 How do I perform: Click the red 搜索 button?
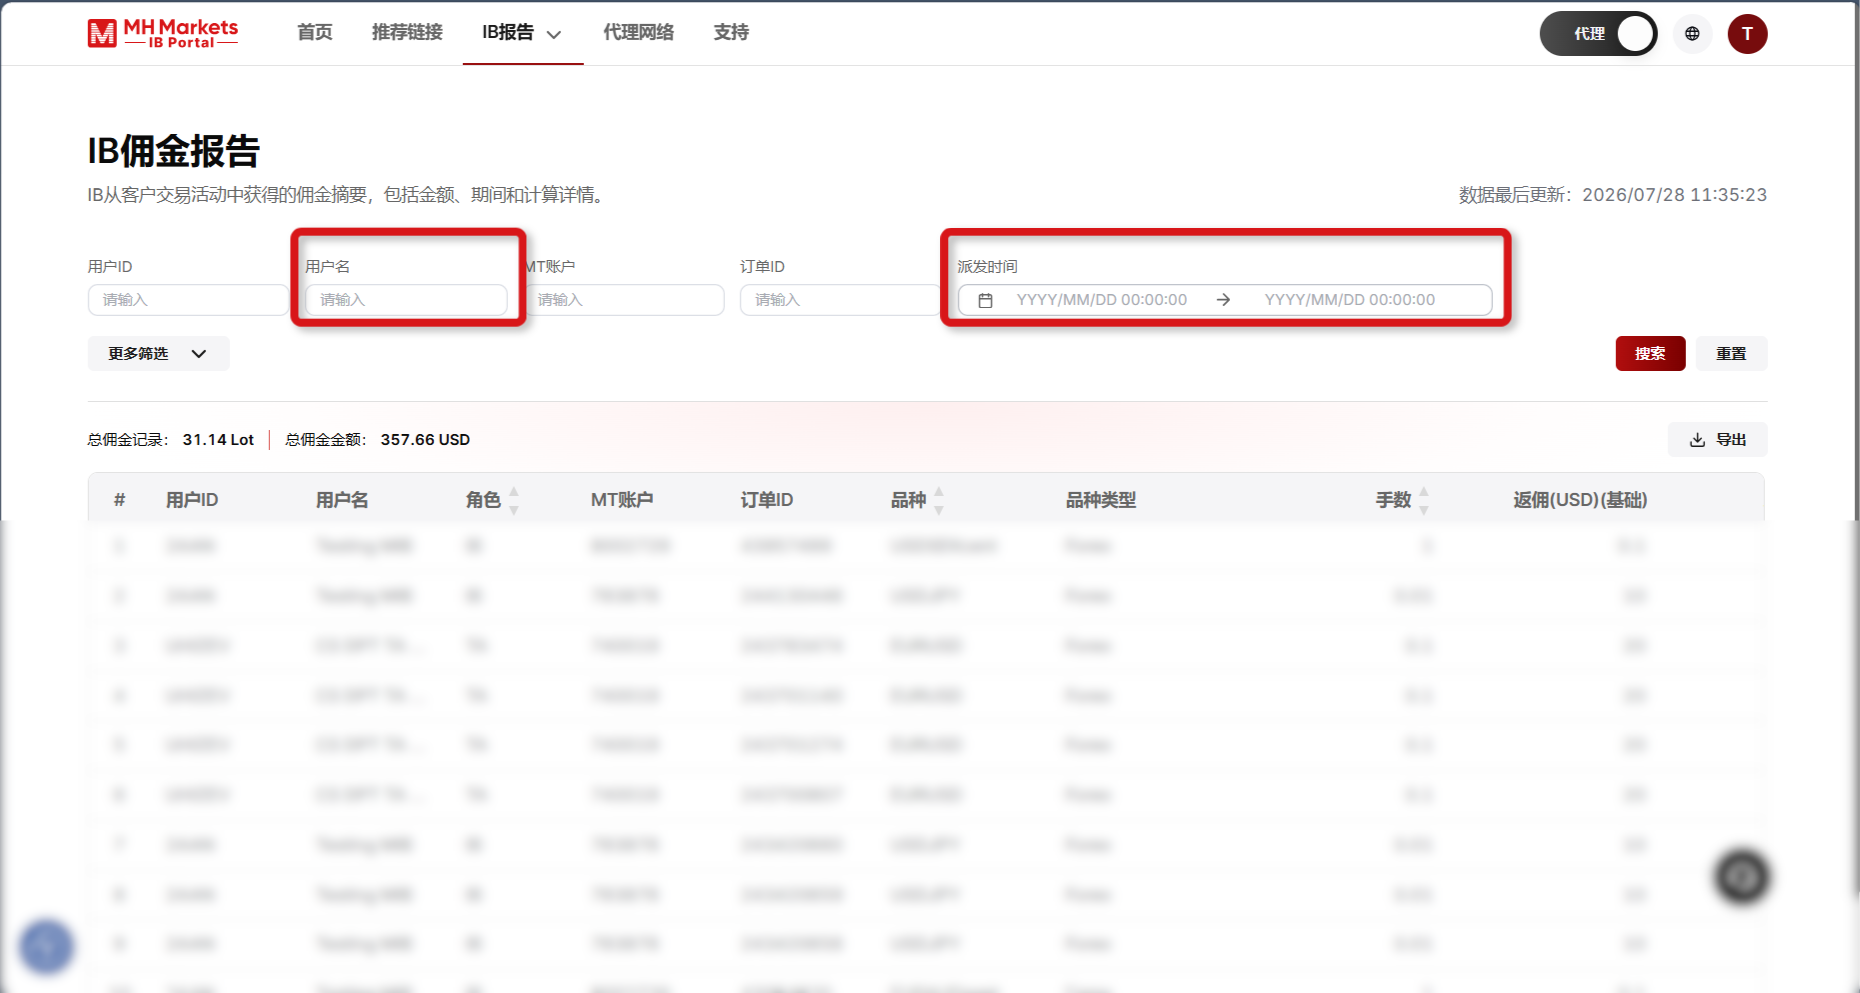1650,354
